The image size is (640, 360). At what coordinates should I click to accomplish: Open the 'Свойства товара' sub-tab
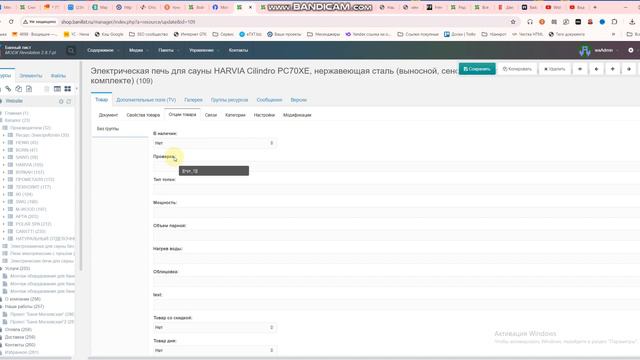pos(143,115)
